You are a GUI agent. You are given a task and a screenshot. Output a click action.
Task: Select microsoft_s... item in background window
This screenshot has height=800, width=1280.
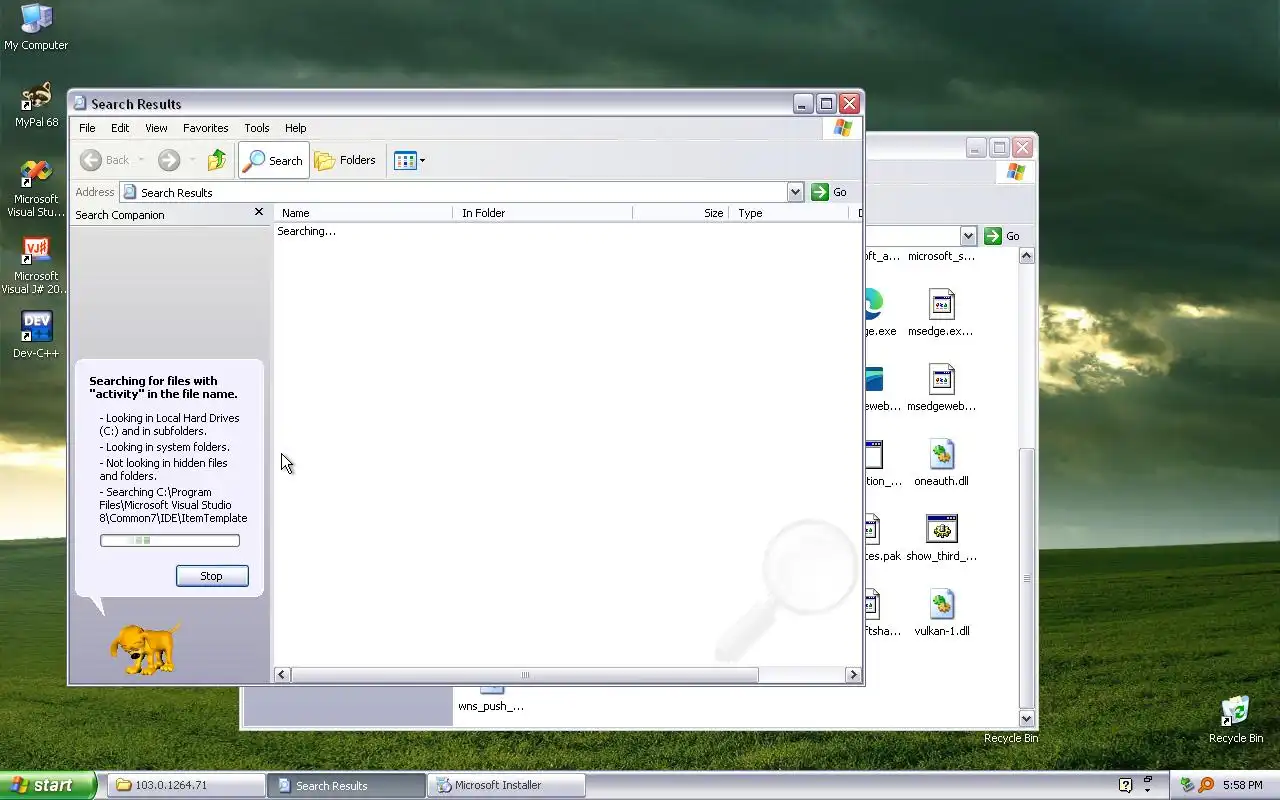click(x=941, y=256)
